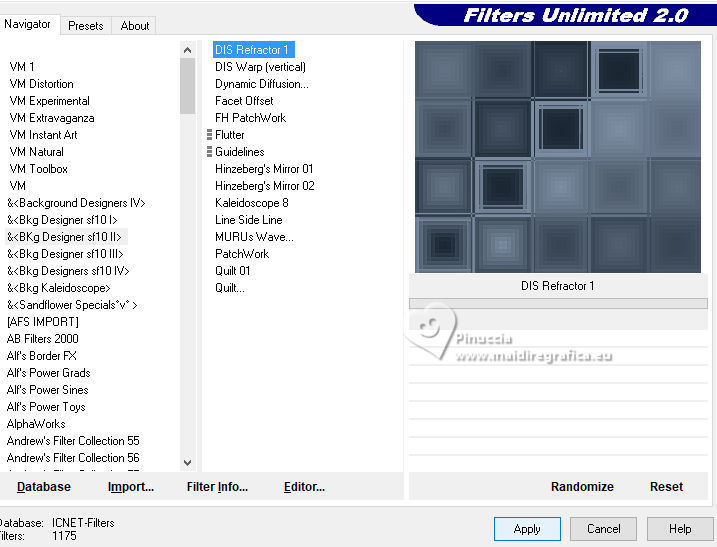Screen dimensions: 717x547
Task: Select &<Bkg Designers sf10 IV> category
Action: point(68,271)
